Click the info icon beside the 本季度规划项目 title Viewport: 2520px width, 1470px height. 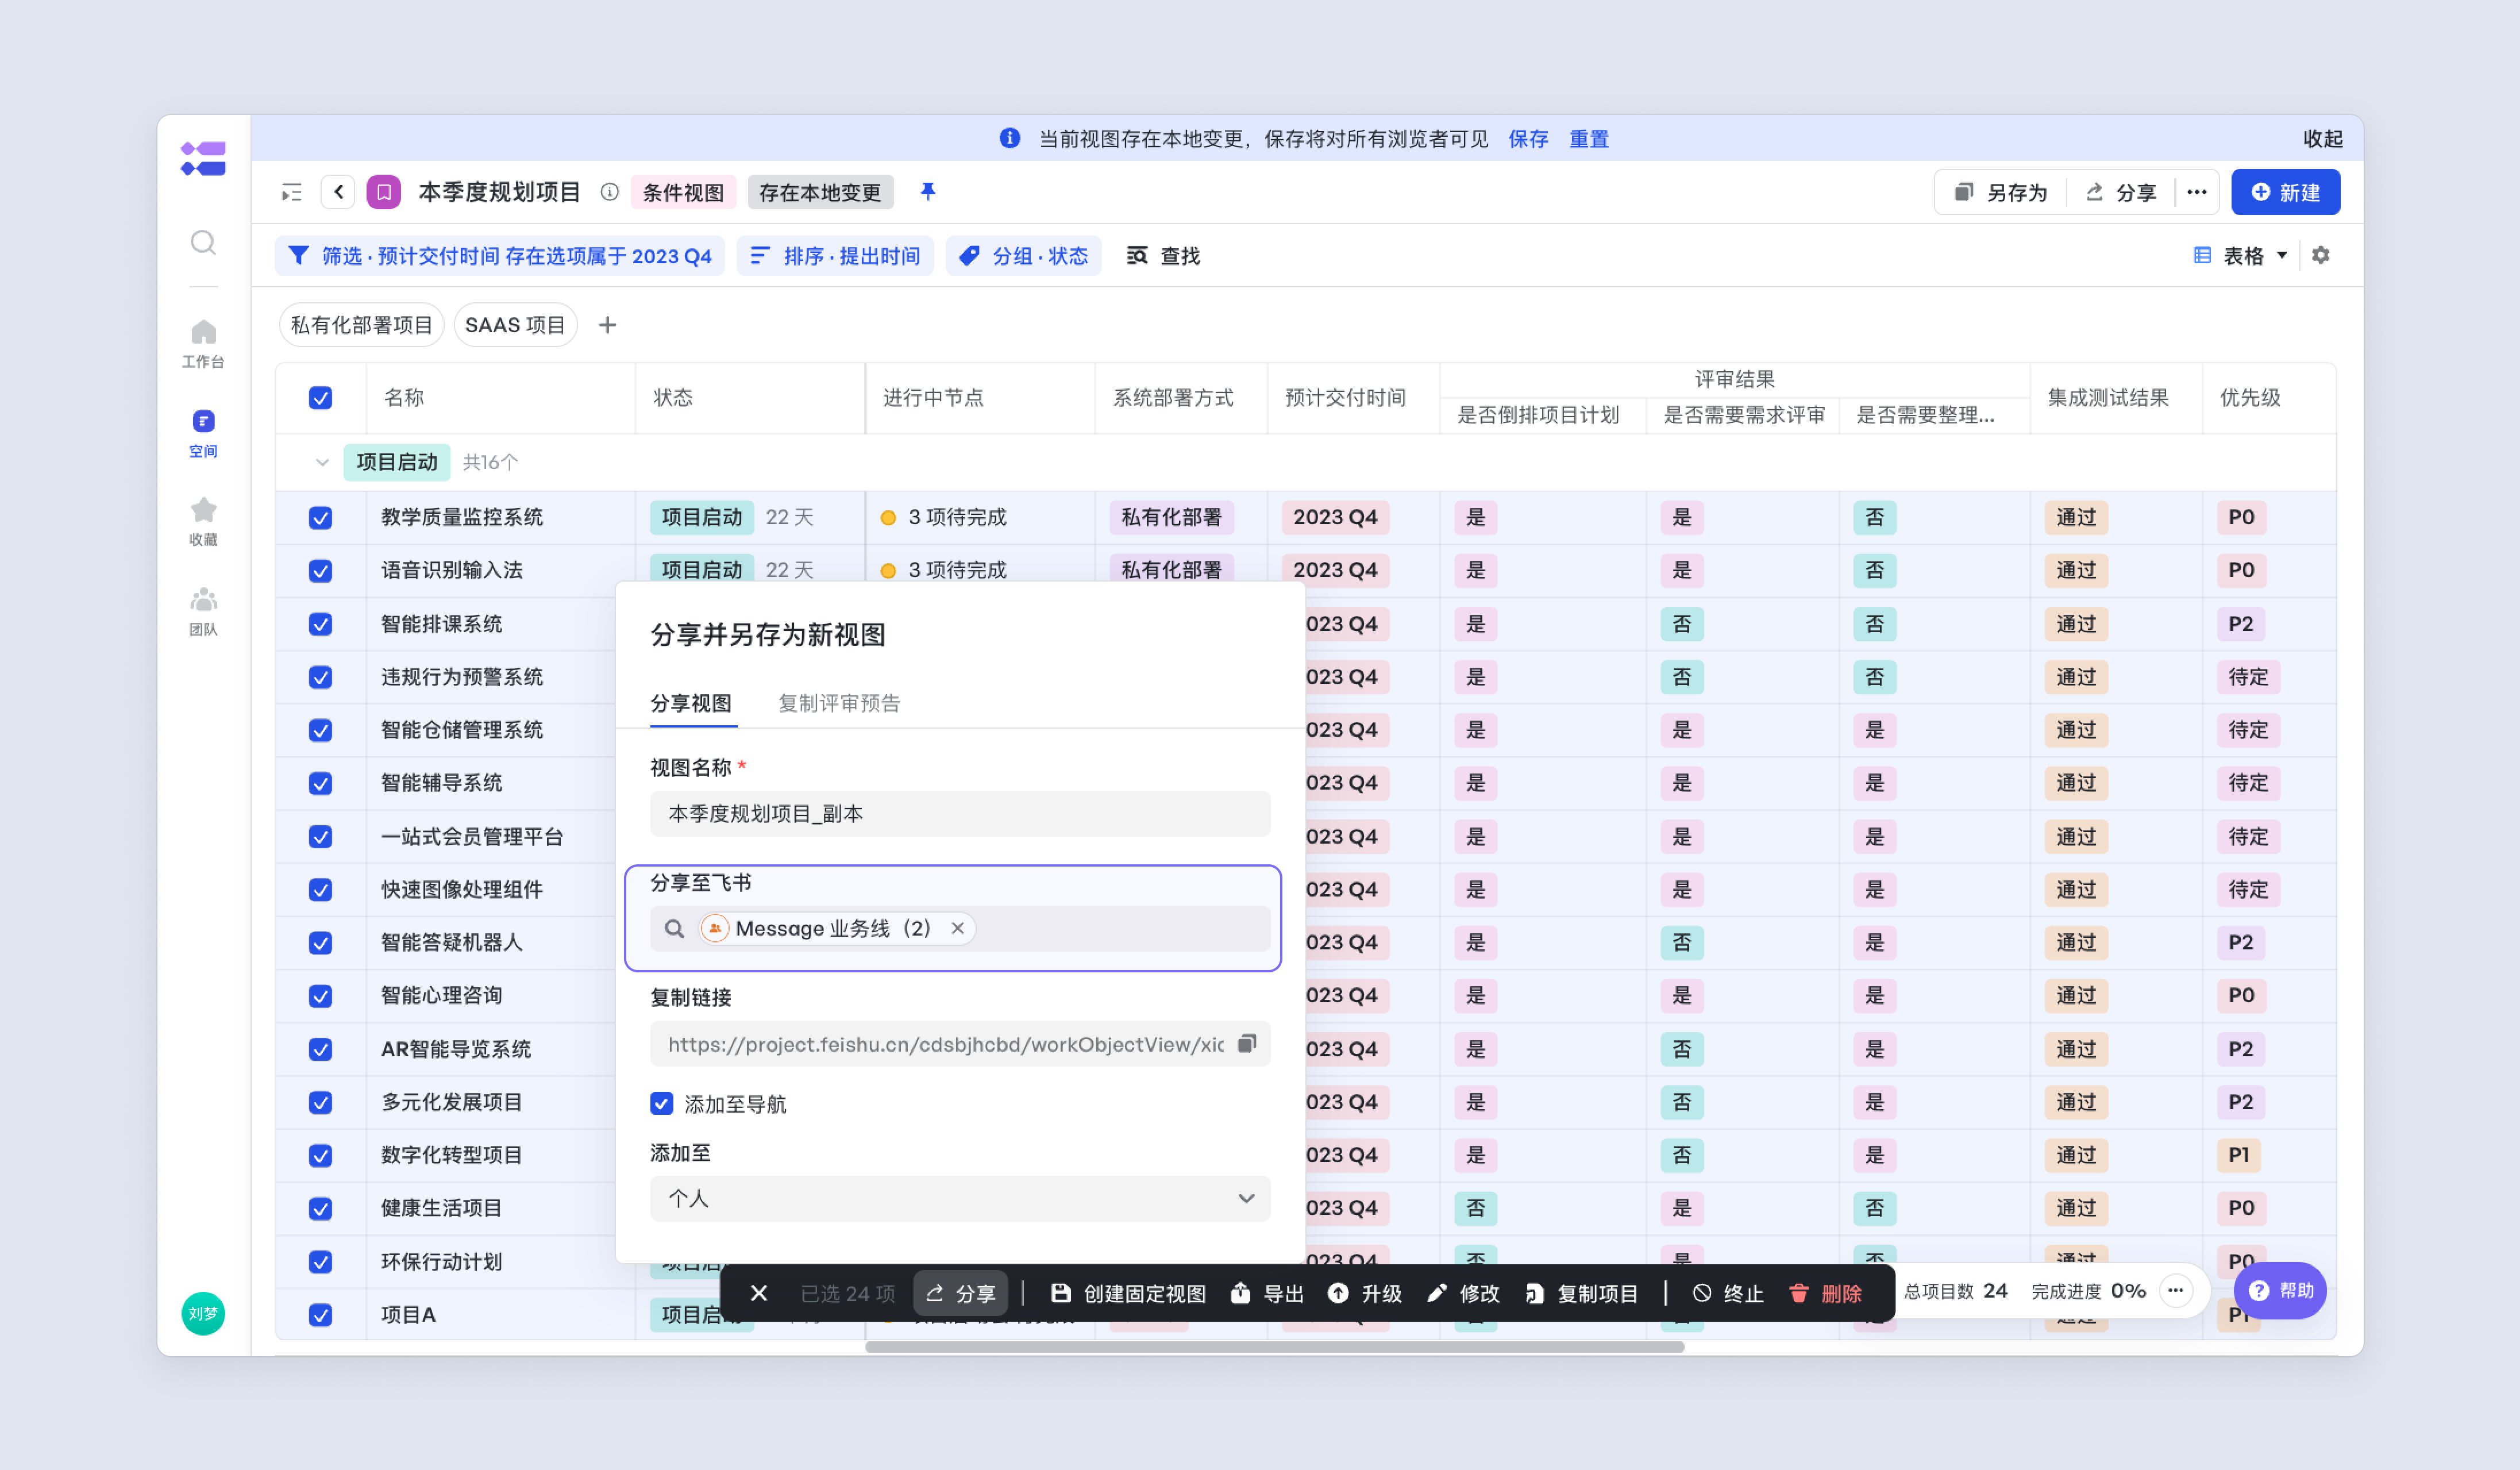(609, 192)
